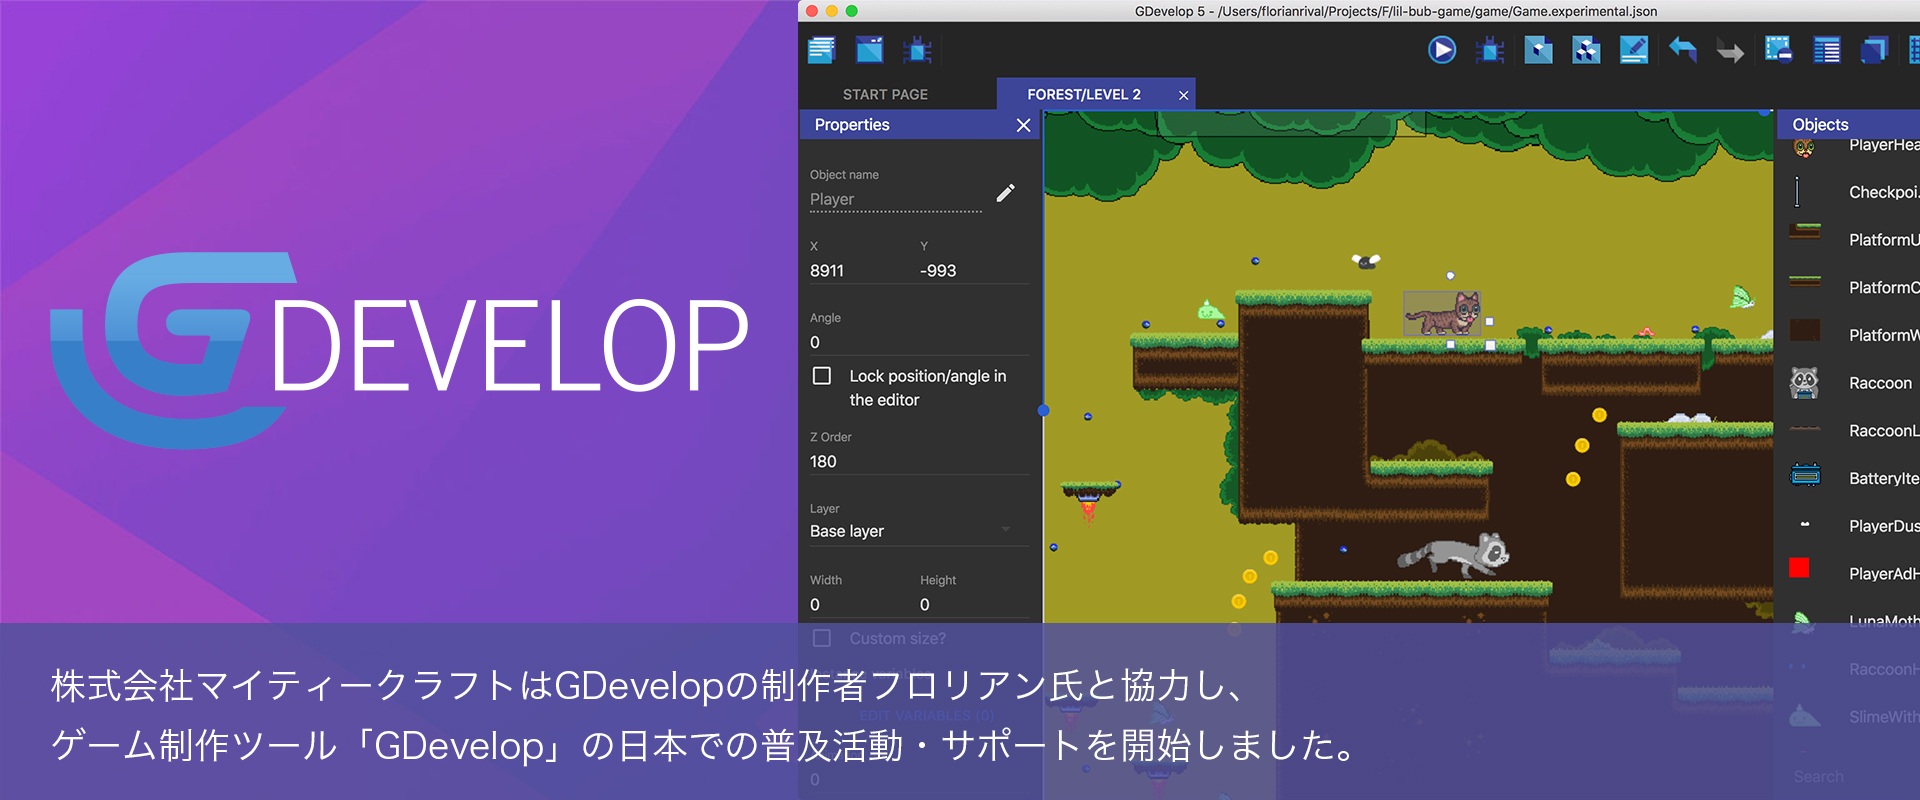Toggle Lock position/angle in the editor
The image size is (1920, 800).
(x=822, y=376)
